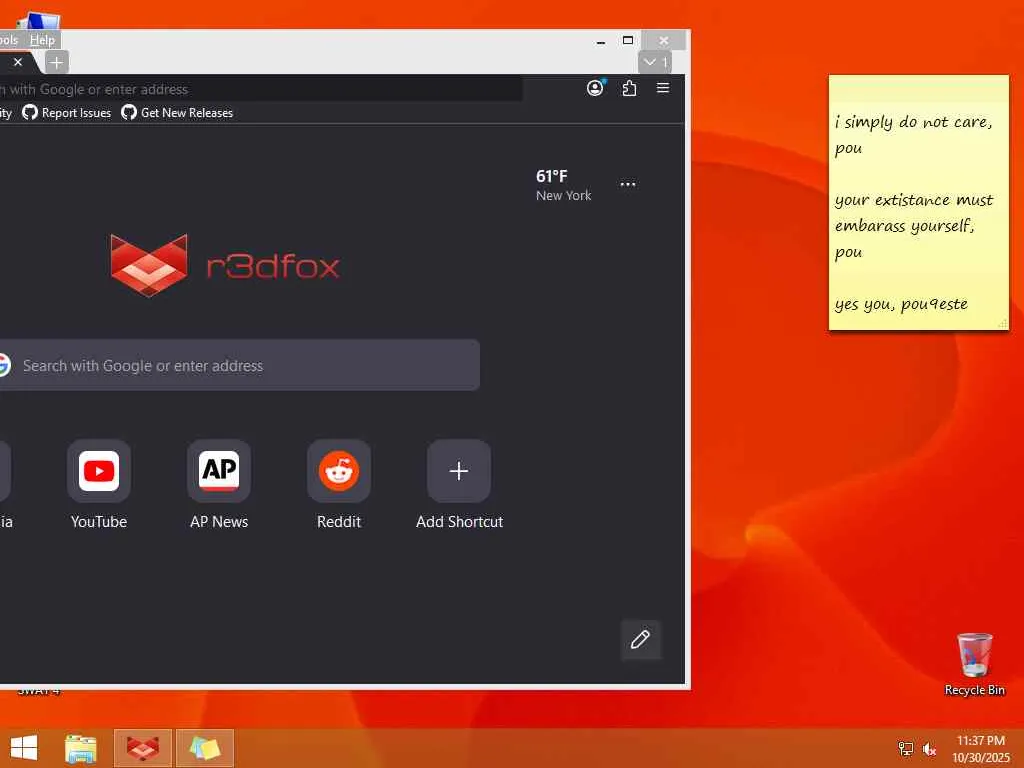This screenshot has height=768, width=1024.
Task: Click inside the yellow sticky note text
Action: (x=918, y=212)
